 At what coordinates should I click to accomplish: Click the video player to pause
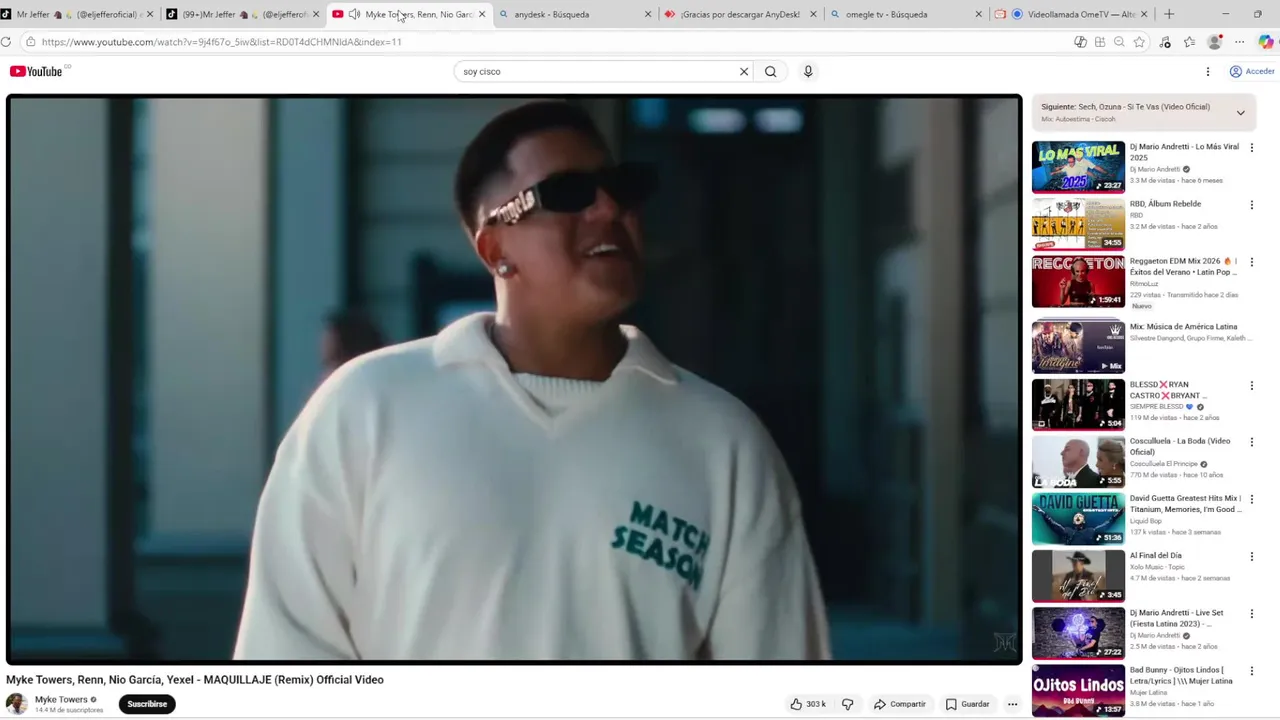click(x=514, y=379)
